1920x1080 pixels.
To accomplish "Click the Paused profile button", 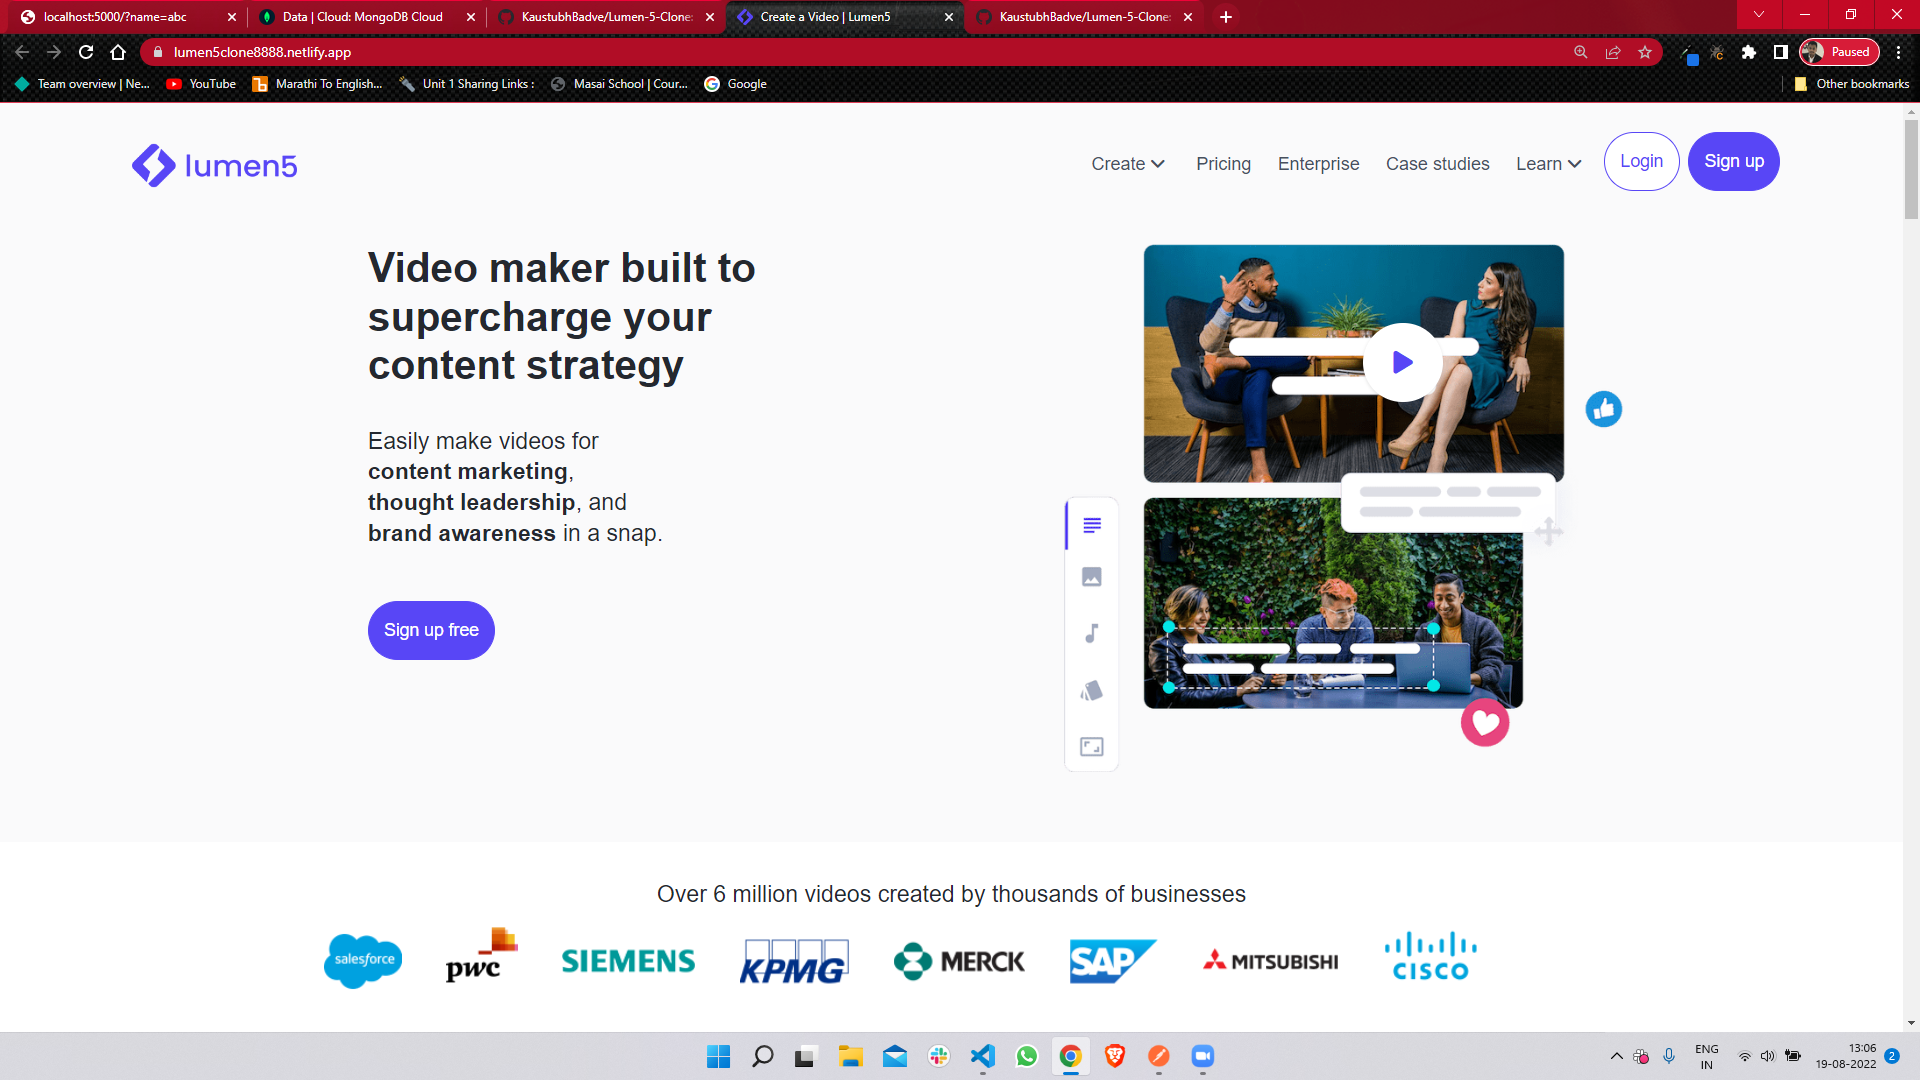I will pyautogui.click(x=1839, y=52).
